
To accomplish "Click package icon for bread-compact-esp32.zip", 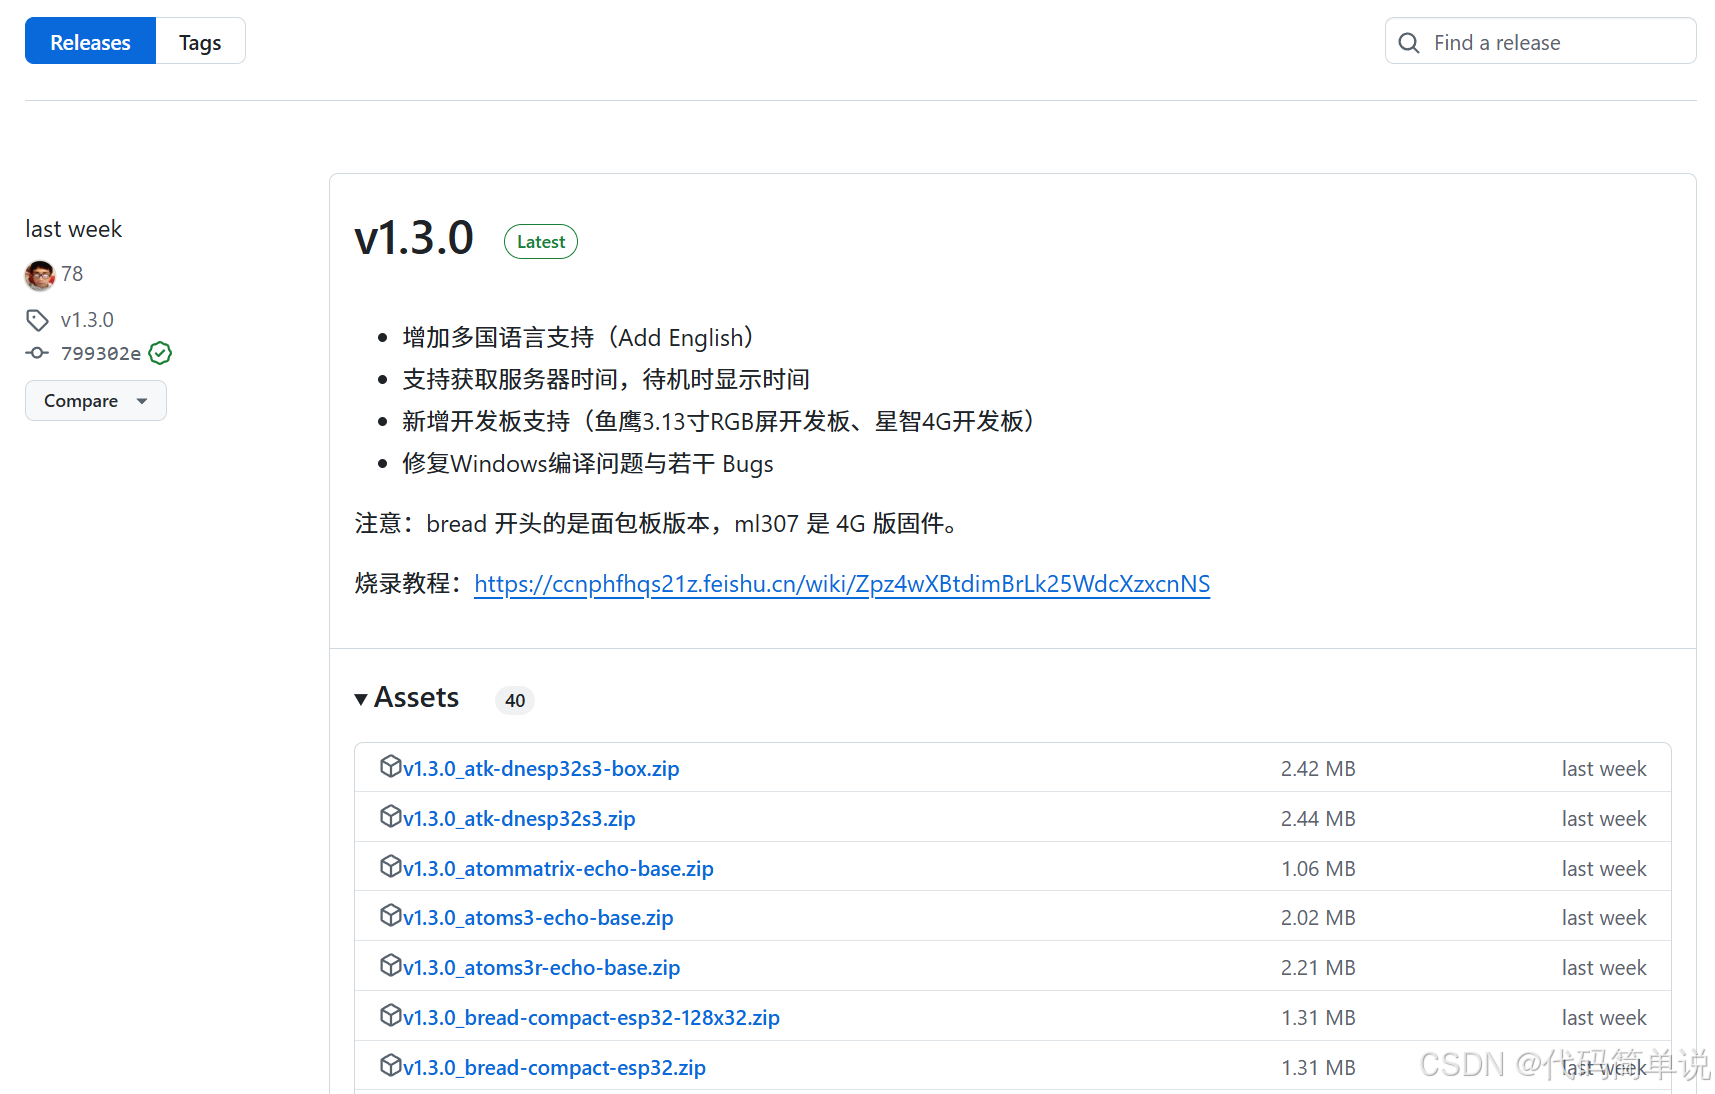I will click(x=391, y=1065).
